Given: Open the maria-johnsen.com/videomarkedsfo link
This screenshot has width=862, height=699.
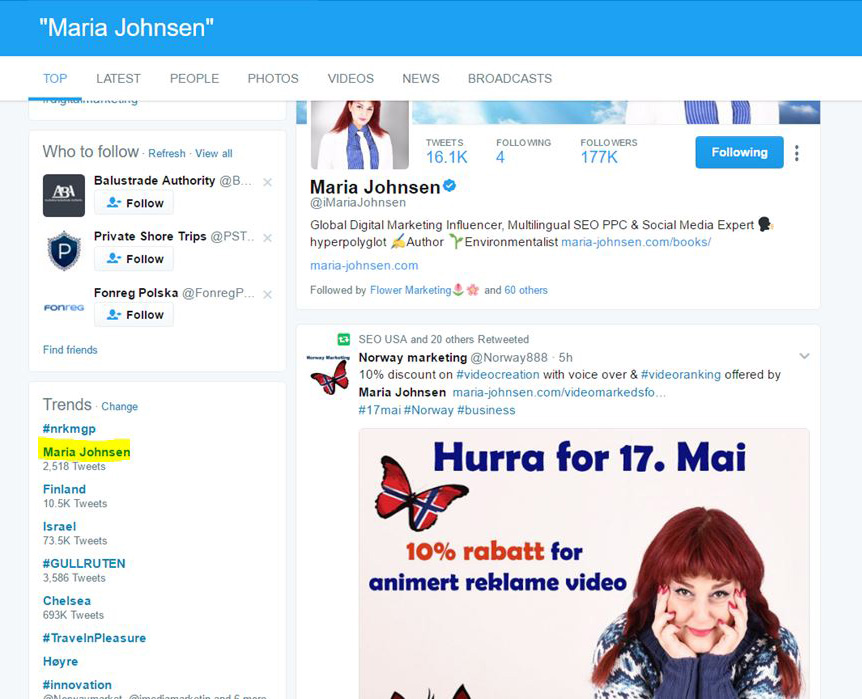Looking at the screenshot, I should click(x=559, y=392).
